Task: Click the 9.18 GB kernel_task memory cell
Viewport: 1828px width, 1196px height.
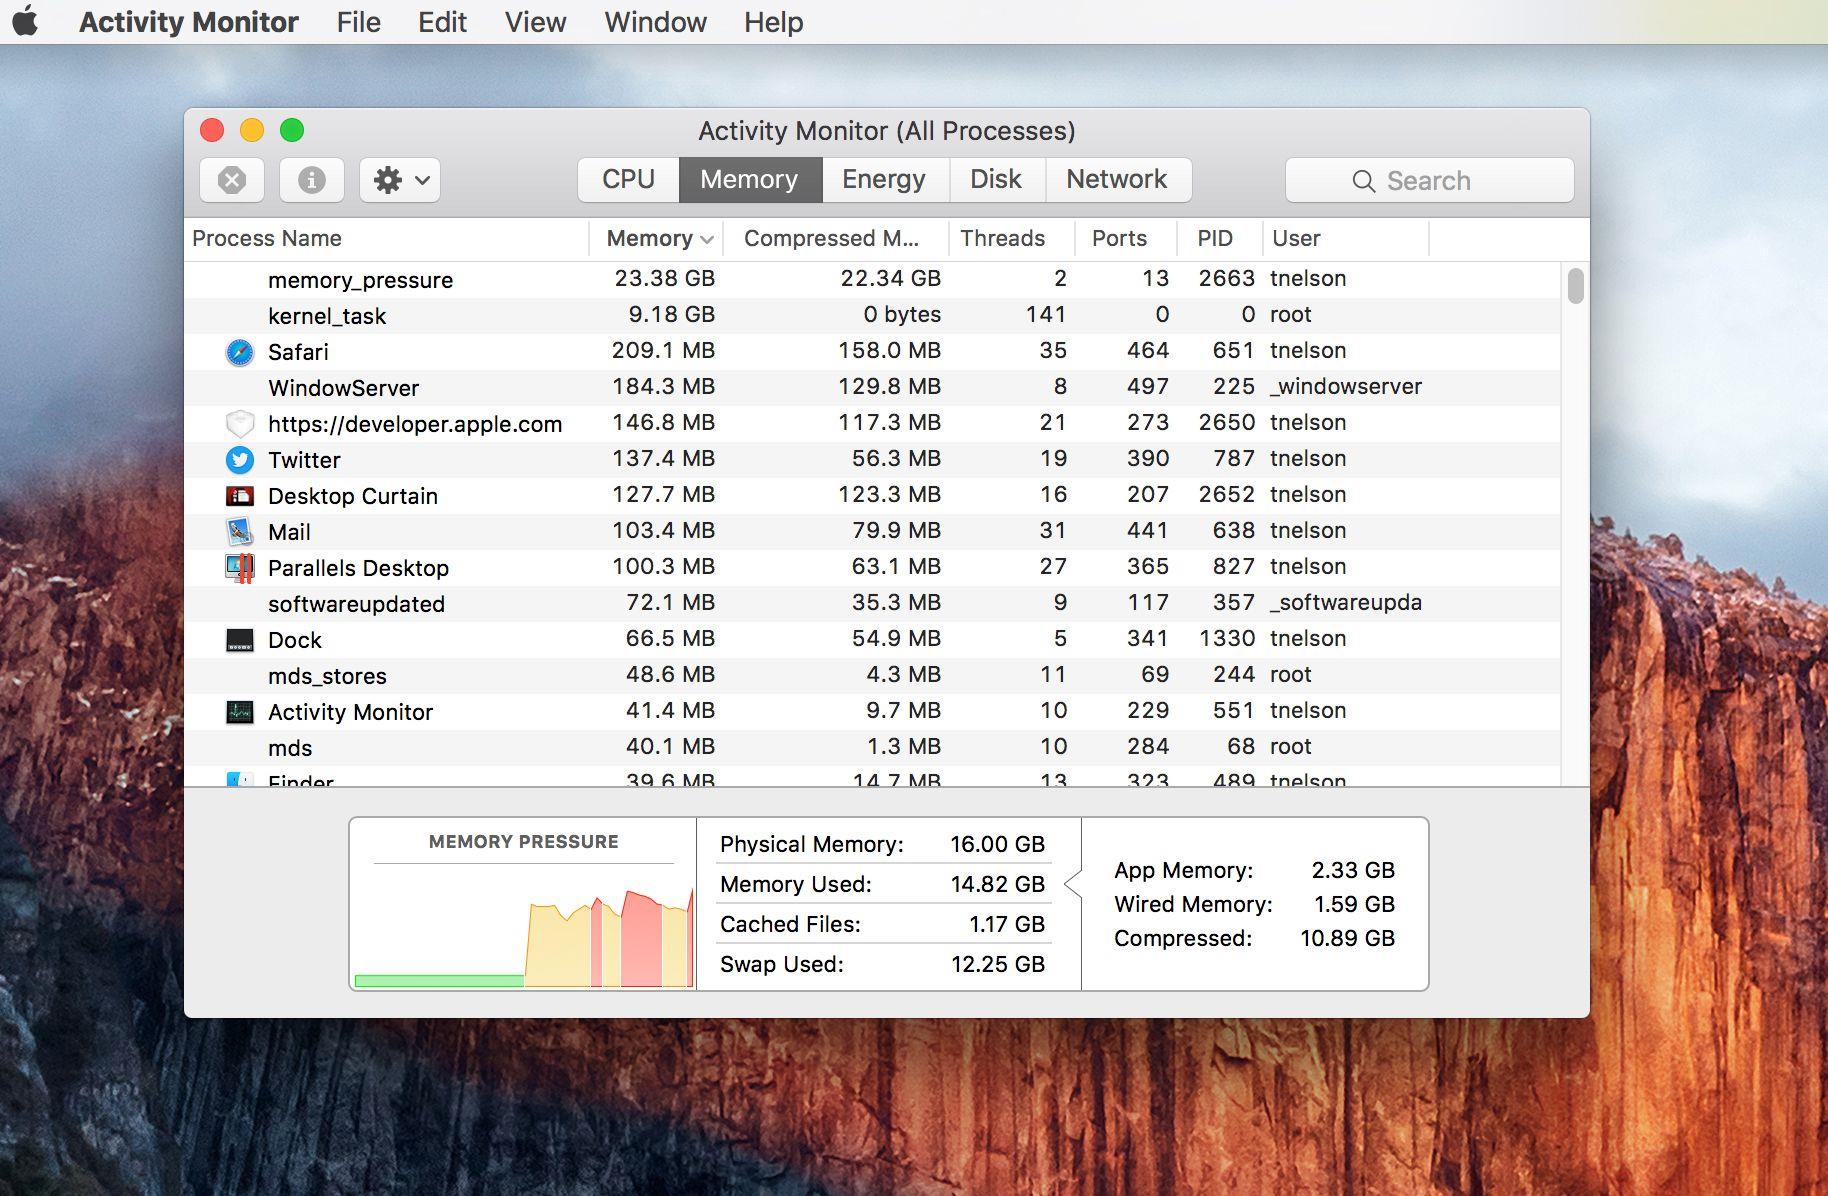Action: click(671, 314)
